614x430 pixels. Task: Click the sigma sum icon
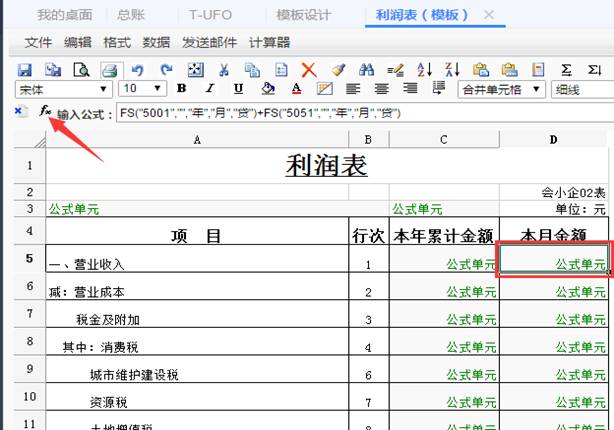pyautogui.click(x=567, y=70)
